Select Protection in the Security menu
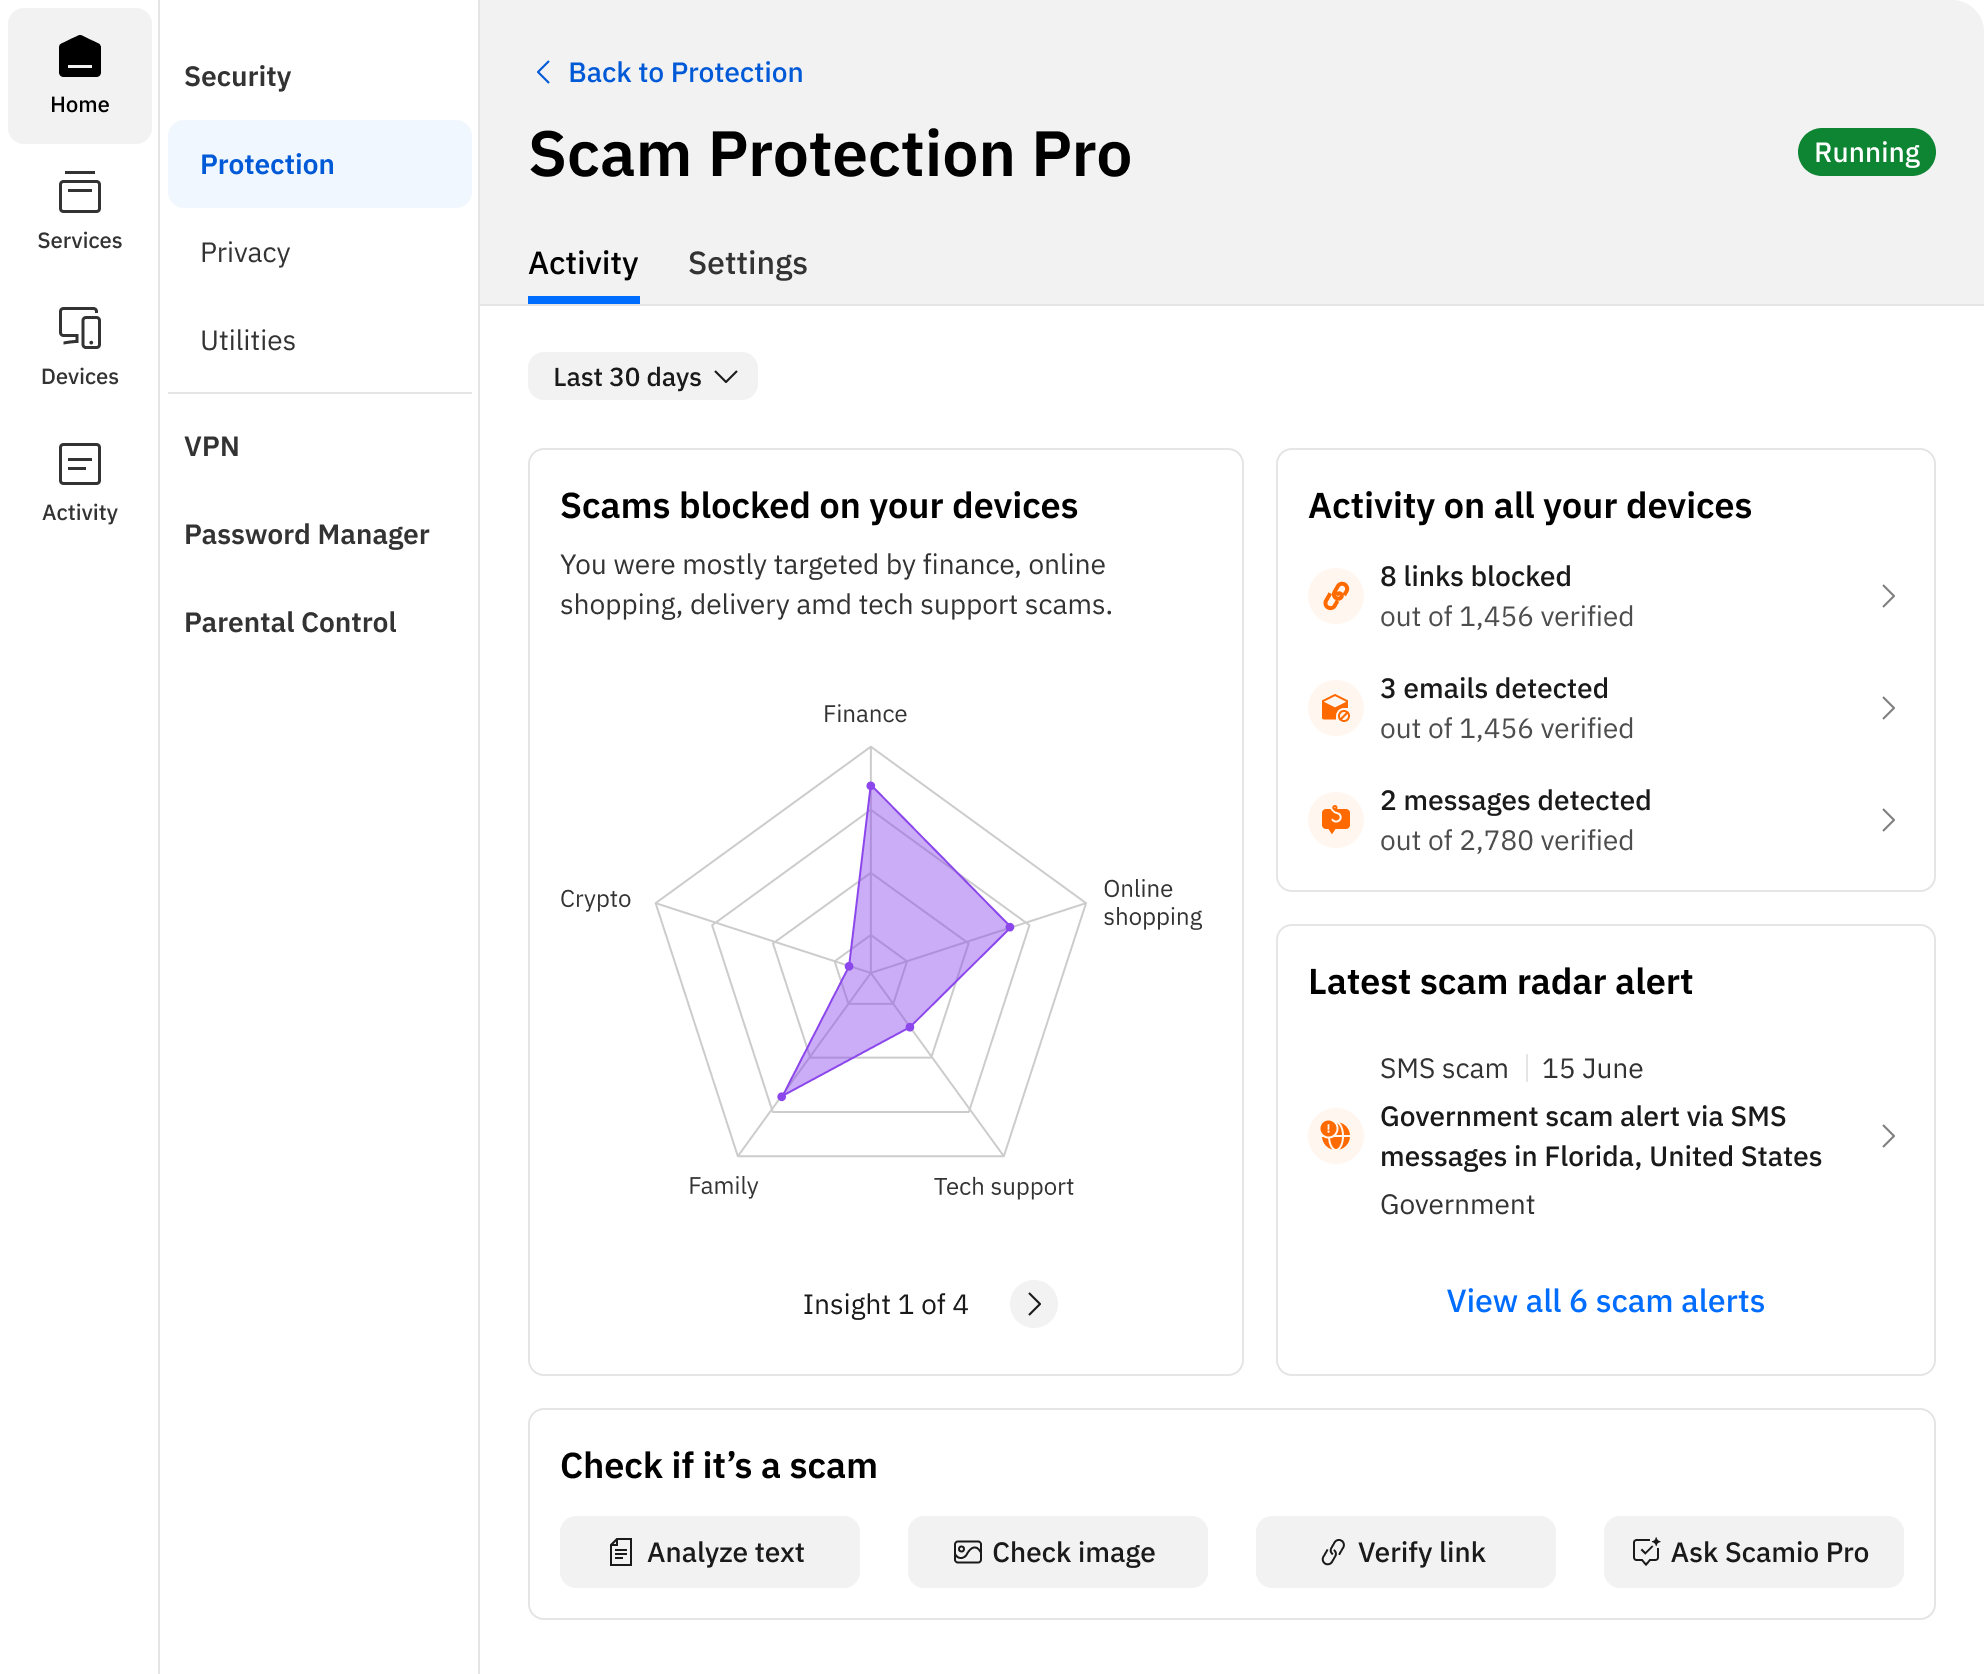The width and height of the screenshot is (1984, 1674). [x=320, y=164]
